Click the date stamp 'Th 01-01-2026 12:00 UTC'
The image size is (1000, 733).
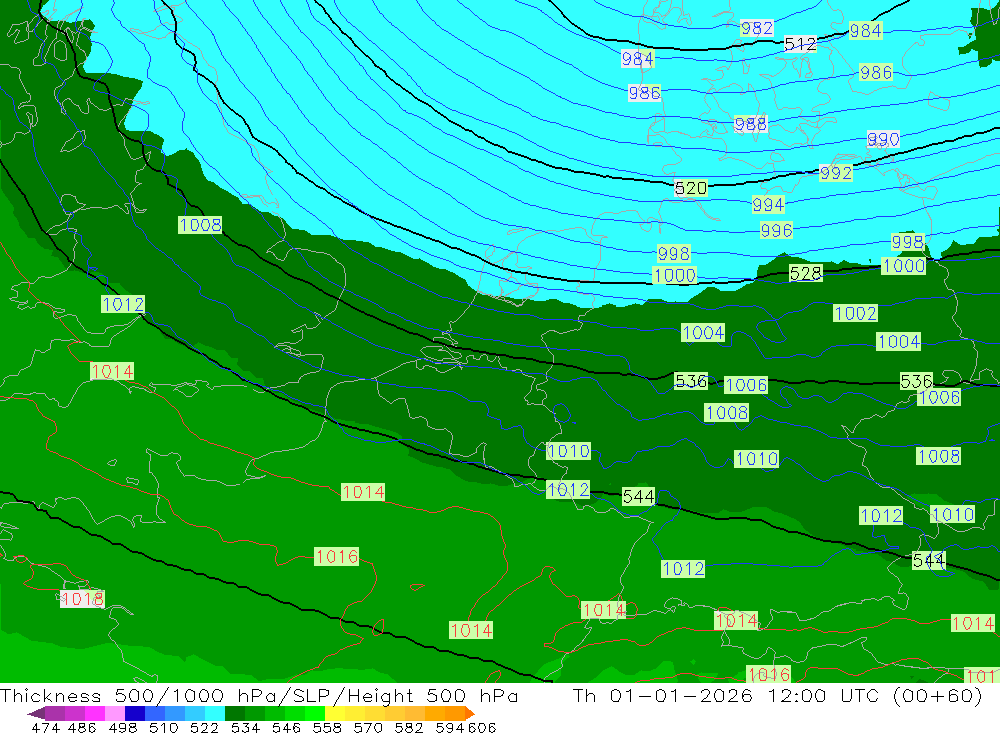click(726, 696)
